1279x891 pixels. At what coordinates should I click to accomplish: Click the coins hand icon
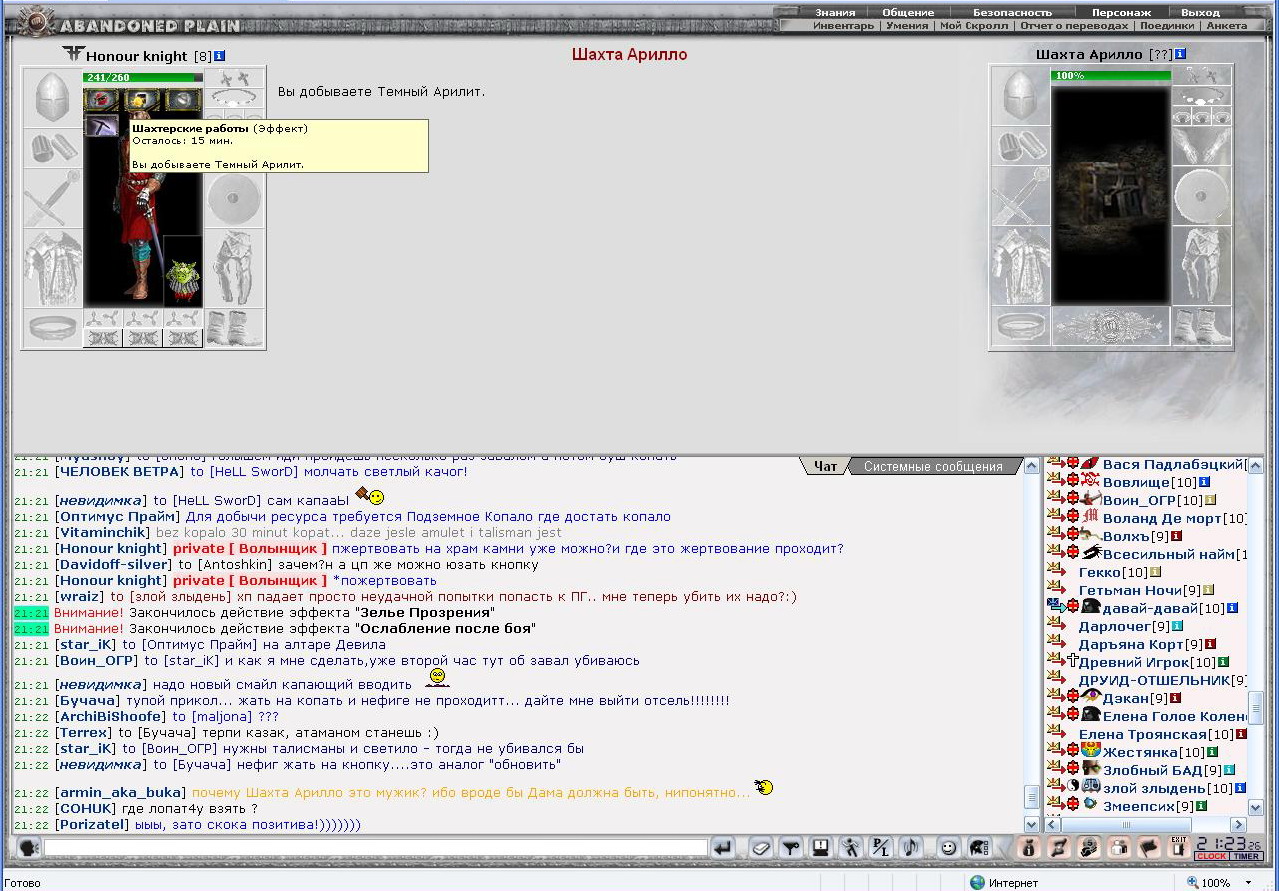coord(1089,848)
